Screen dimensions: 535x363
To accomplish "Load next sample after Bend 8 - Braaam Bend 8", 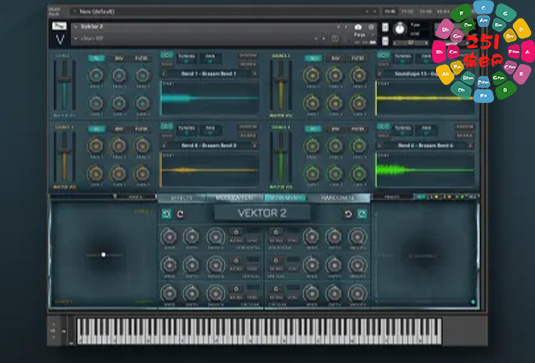I will (x=254, y=146).
